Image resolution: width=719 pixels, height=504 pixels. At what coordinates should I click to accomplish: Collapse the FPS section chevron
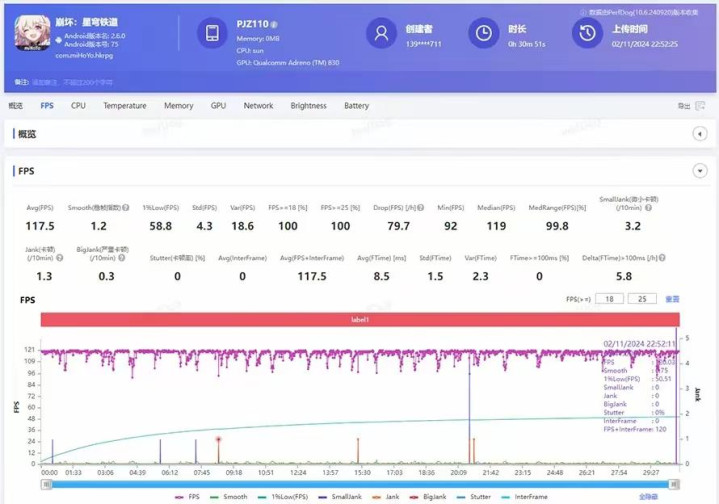coord(700,171)
